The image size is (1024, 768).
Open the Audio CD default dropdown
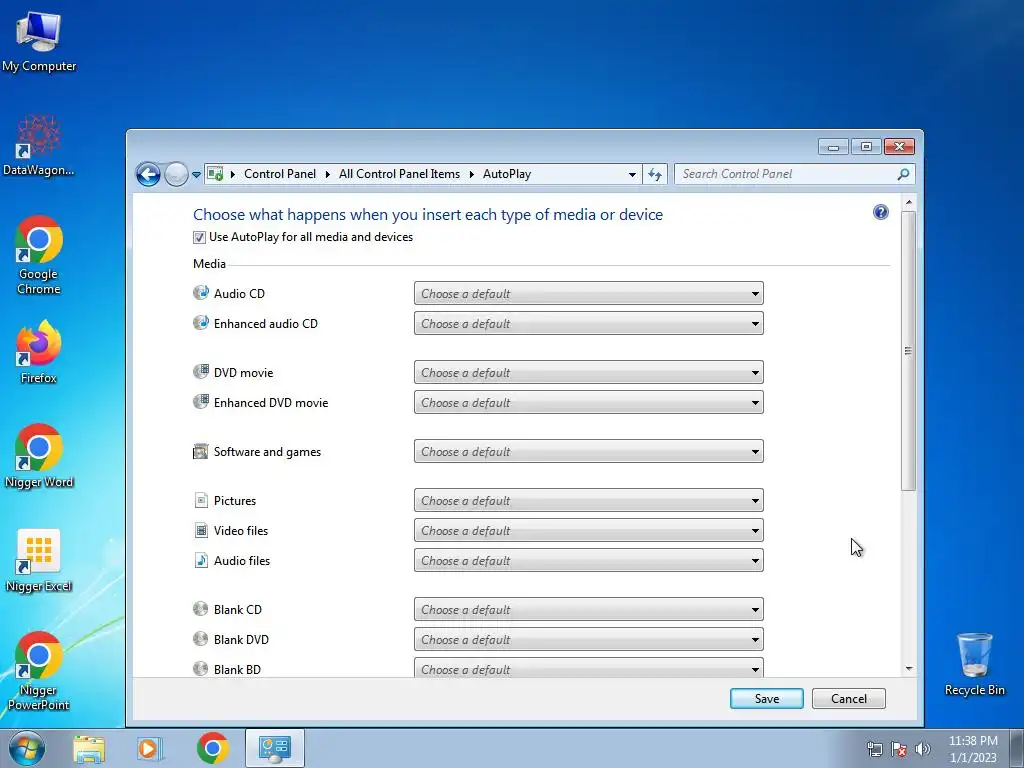(588, 293)
